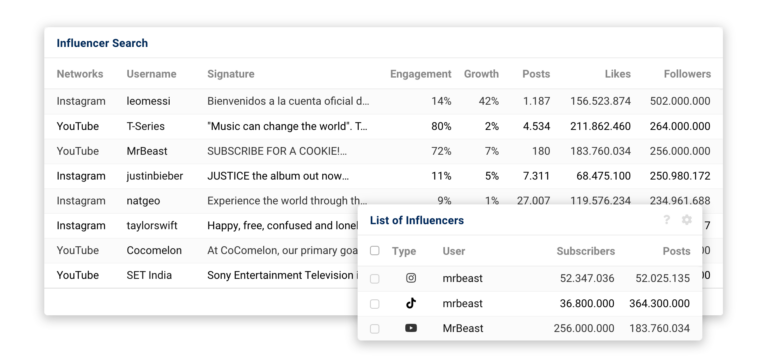The height and width of the screenshot is (363, 768).
Task: Click the Bienvenidos a la cuenta oficial signature
Action: click(x=288, y=101)
